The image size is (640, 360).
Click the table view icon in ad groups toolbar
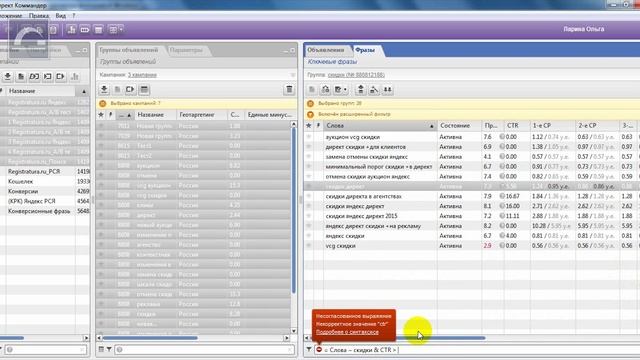pos(144,89)
